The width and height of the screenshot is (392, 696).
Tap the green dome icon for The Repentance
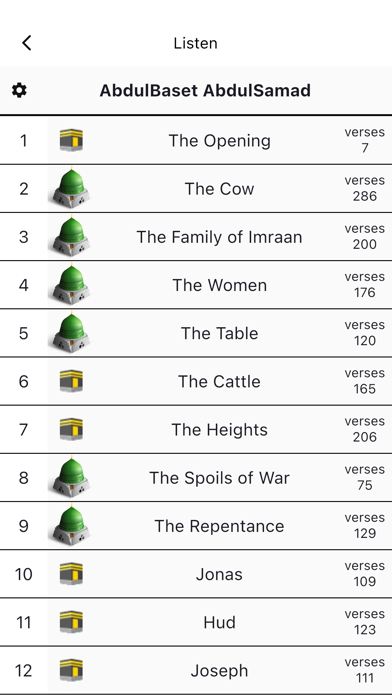tap(71, 526)
